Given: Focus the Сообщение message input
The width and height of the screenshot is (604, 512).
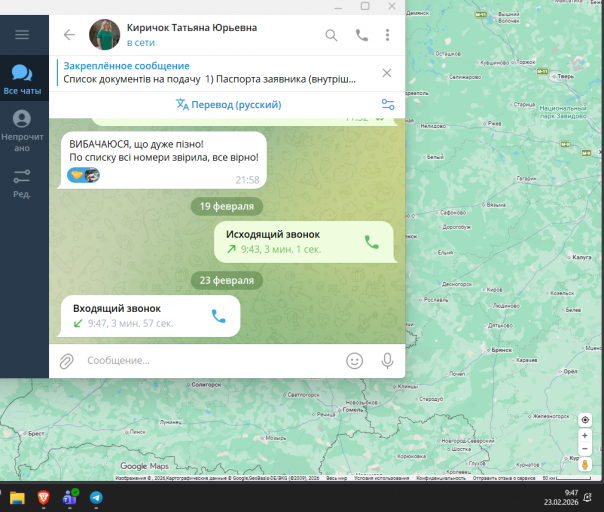Looking at the screenshot, I should point(212,361).
